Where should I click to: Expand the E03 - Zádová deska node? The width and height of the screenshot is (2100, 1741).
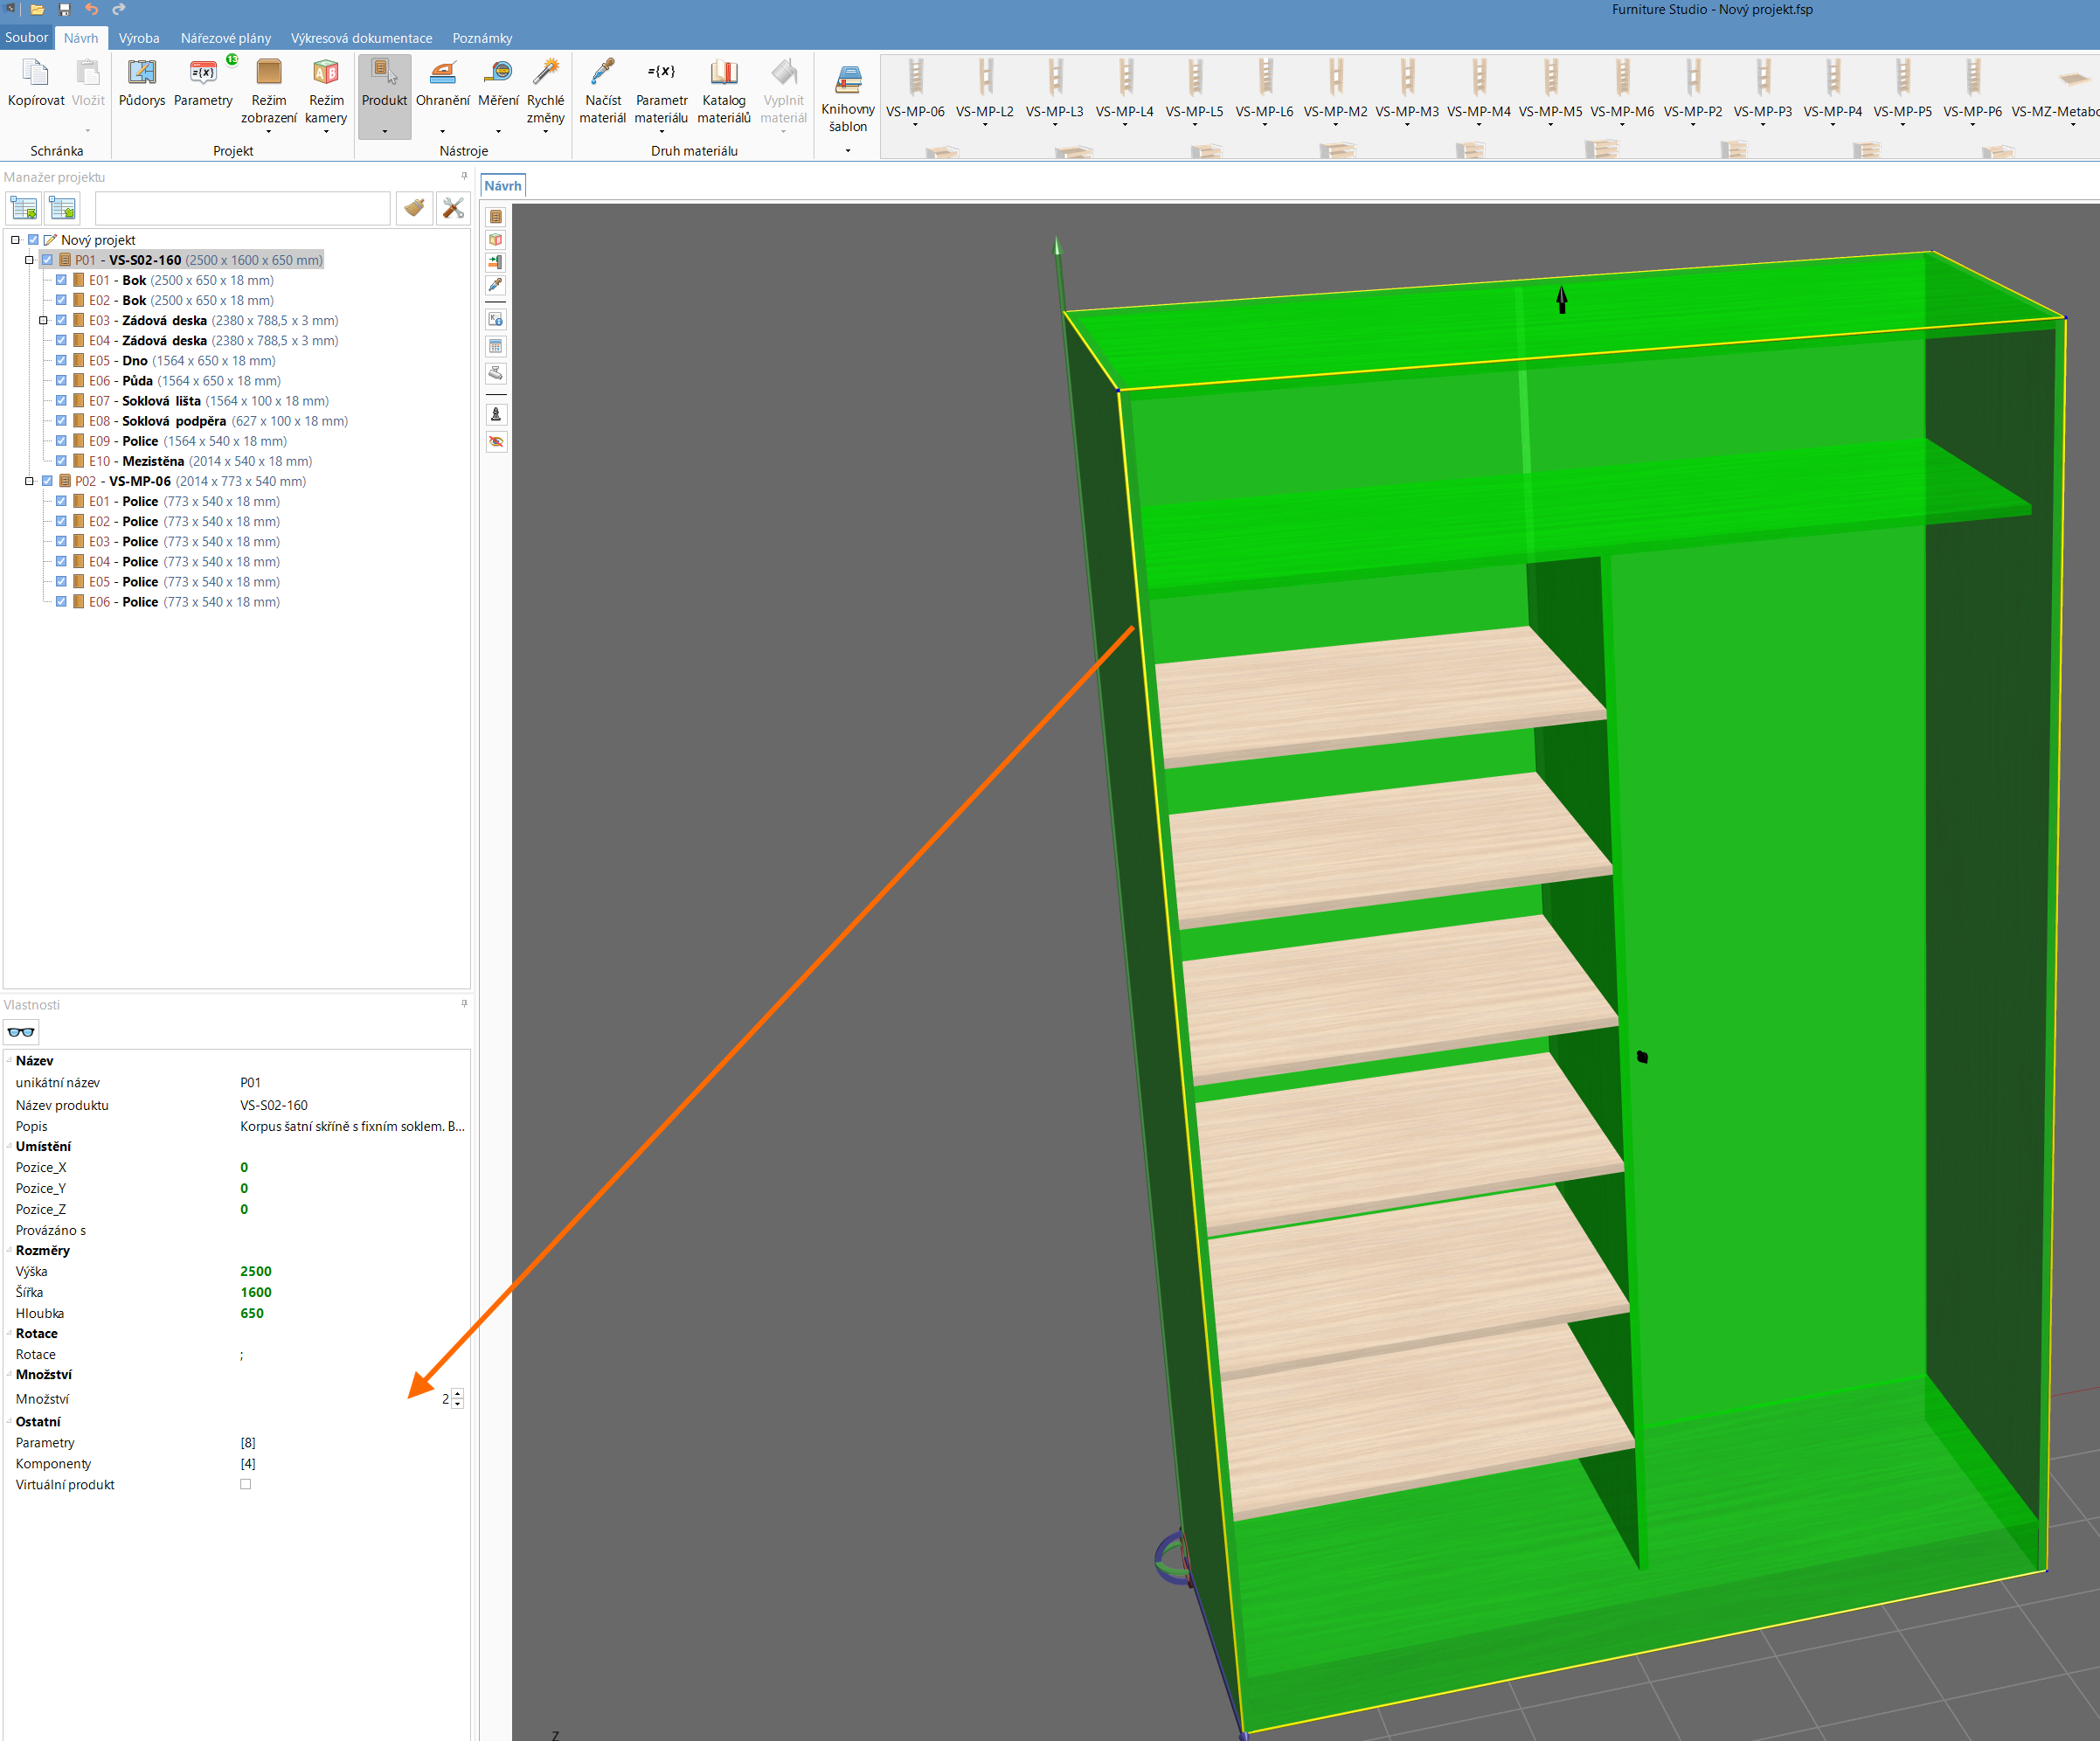(x=43, y=321)
